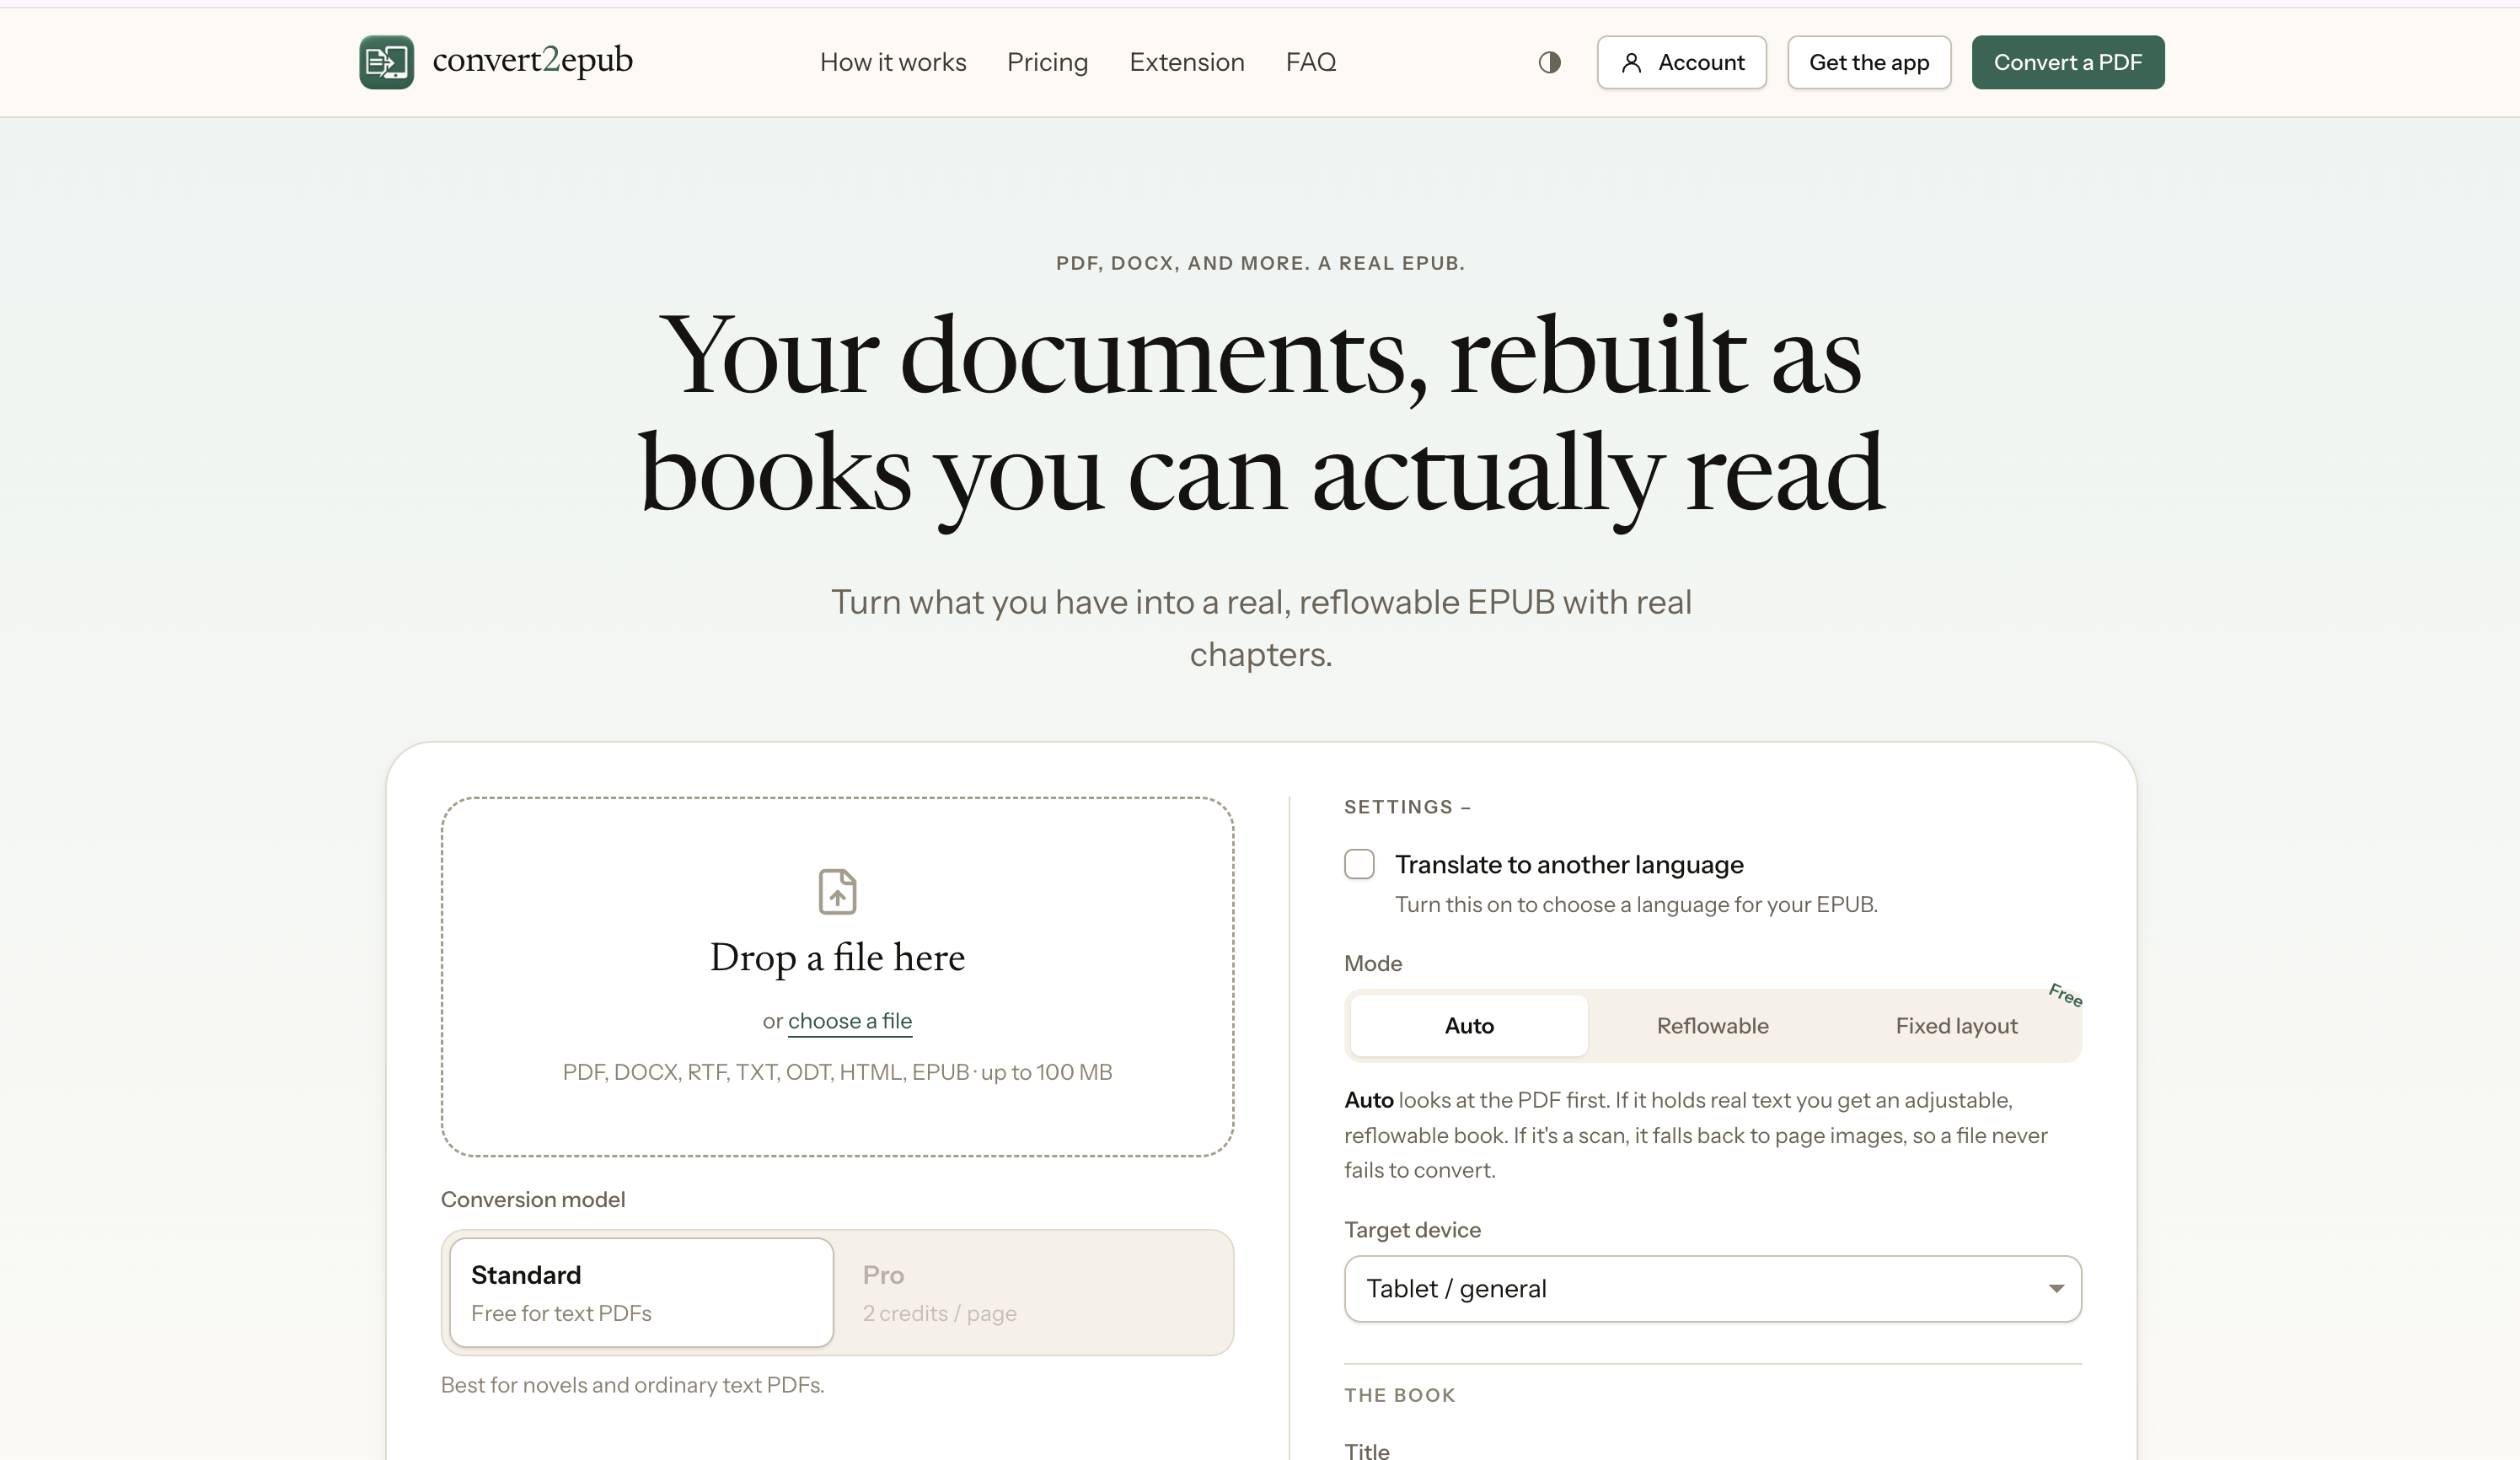This screenshot has width=2520, height=1460.
Task: Open the Extension nav link
Action: [1186, 62]
